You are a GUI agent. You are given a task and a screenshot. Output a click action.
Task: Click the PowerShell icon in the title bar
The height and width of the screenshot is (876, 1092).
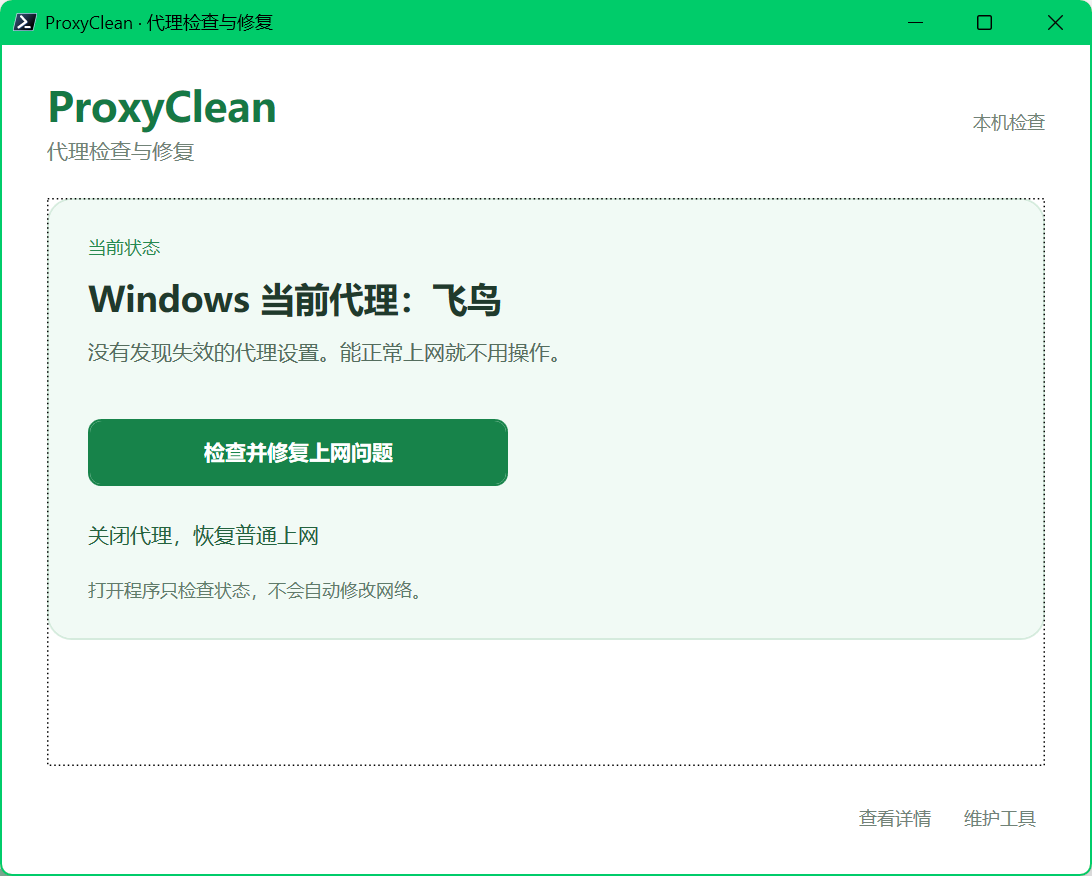coord(24,22)
